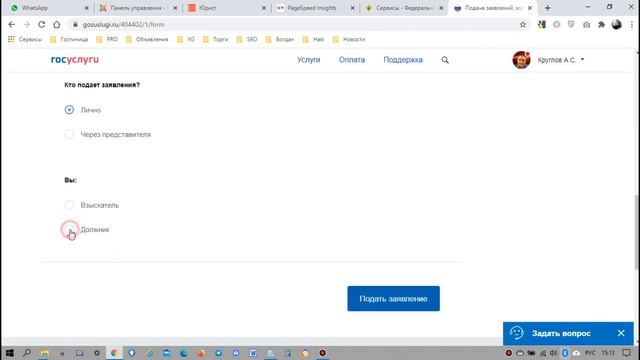
Task: Click the gosuslugi logo
Action: (x=75, y=60)
